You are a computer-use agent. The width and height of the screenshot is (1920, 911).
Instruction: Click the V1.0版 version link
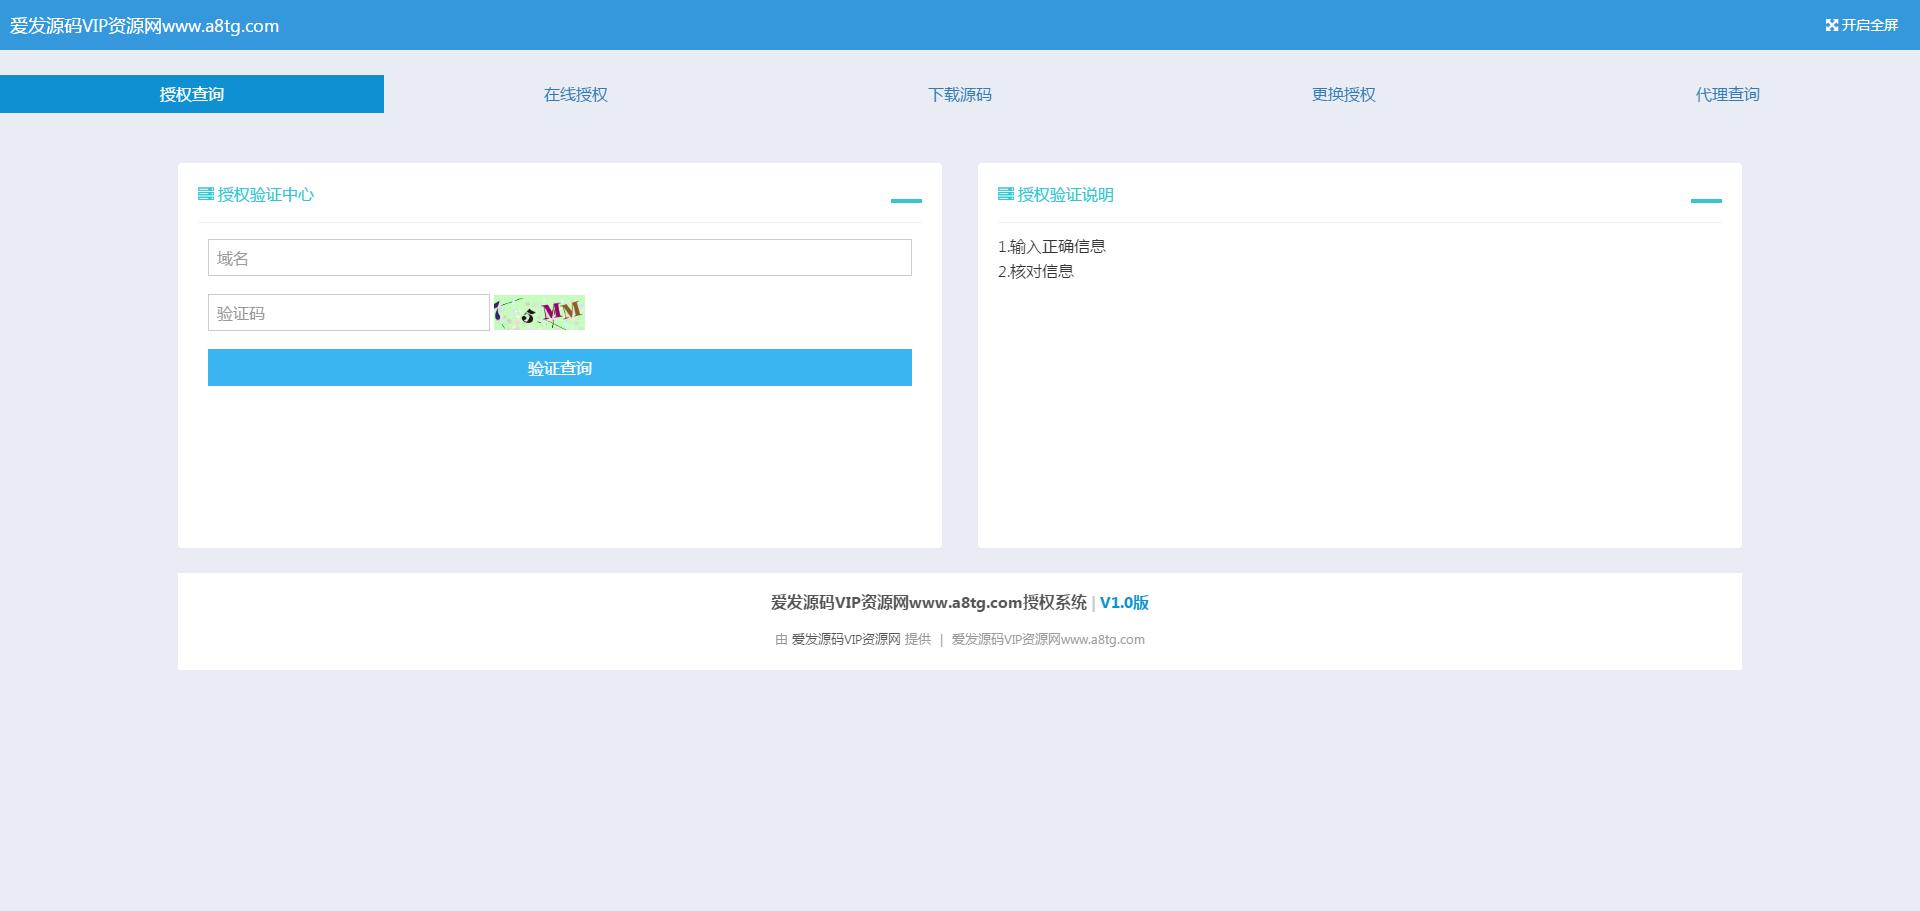coord(1124,603)
